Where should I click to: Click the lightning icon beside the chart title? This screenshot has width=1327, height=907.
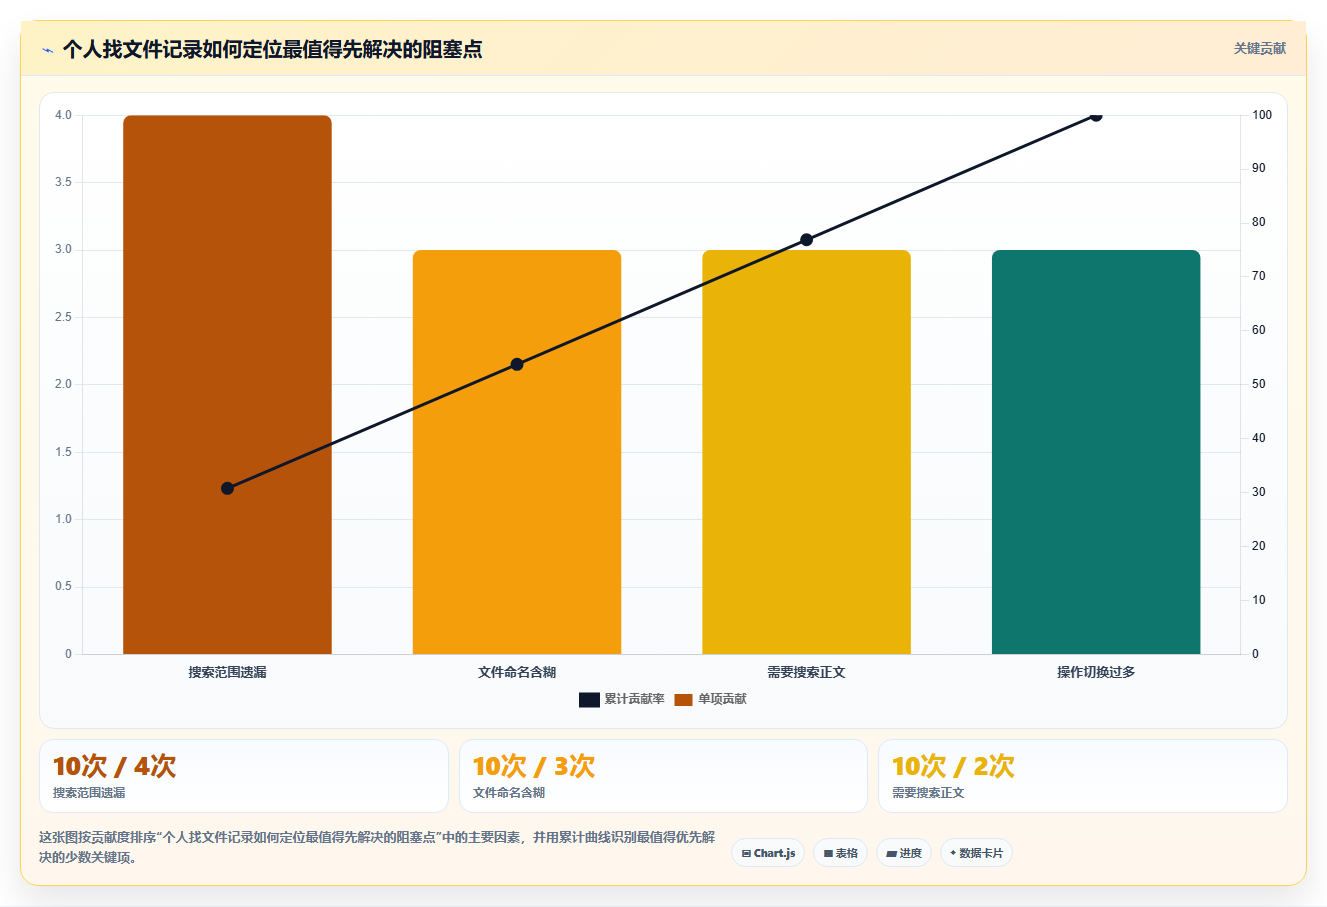pyautogui.click(x=47, y=49)
